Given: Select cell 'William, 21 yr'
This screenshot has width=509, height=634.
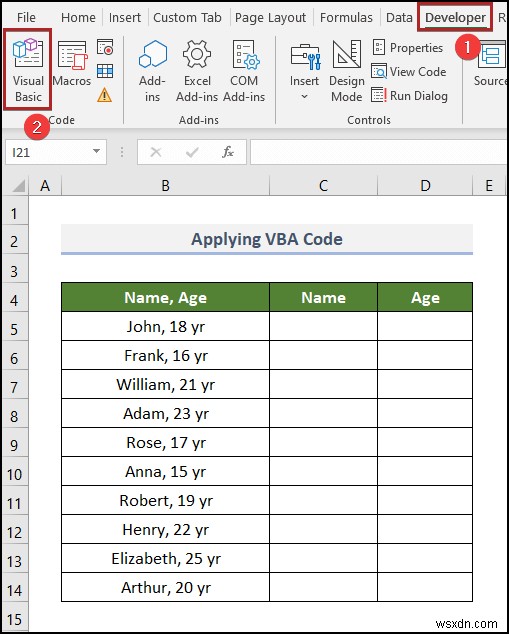Looking at the screenshot, I should click(165, 384).
